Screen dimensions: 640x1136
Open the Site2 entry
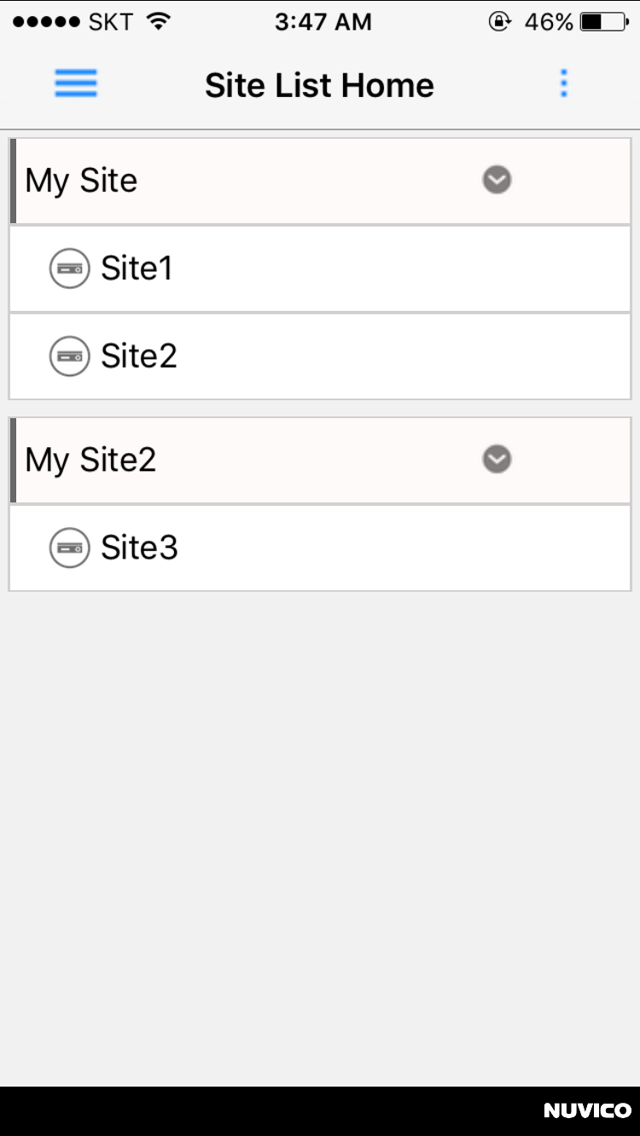139,356
